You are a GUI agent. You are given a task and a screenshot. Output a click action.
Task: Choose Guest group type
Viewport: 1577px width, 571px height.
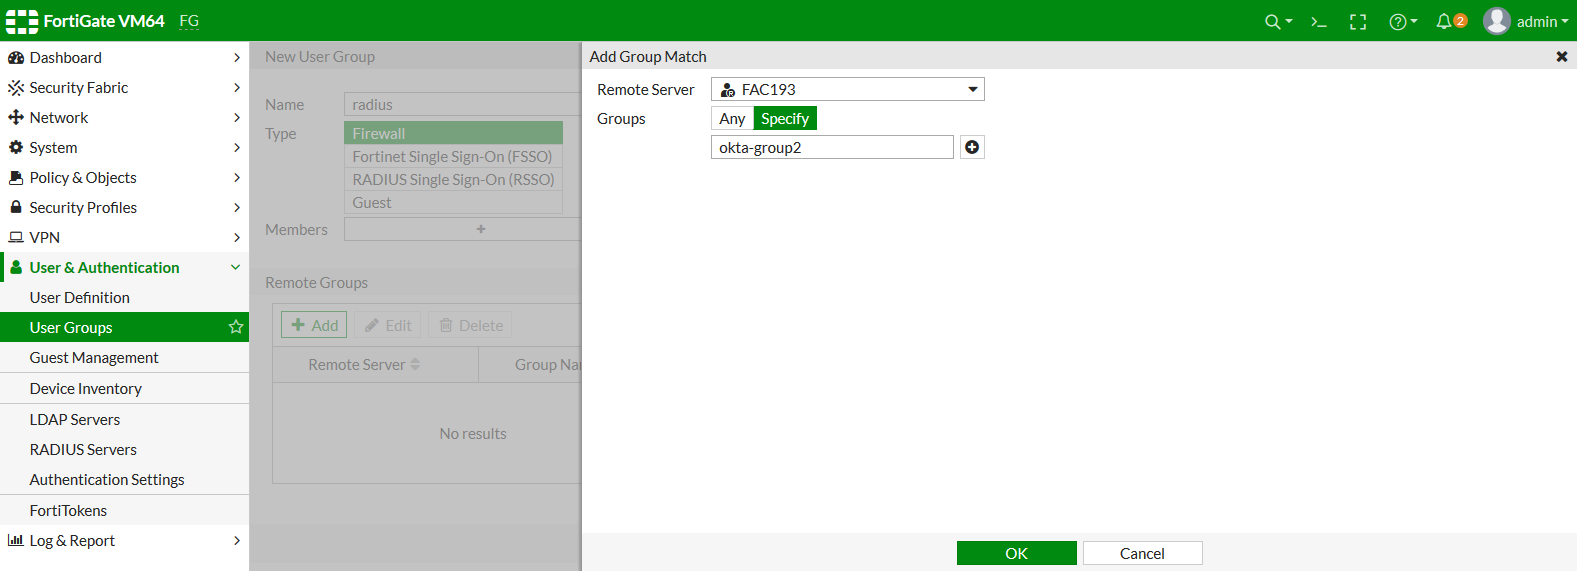click(x=453, y=203)
